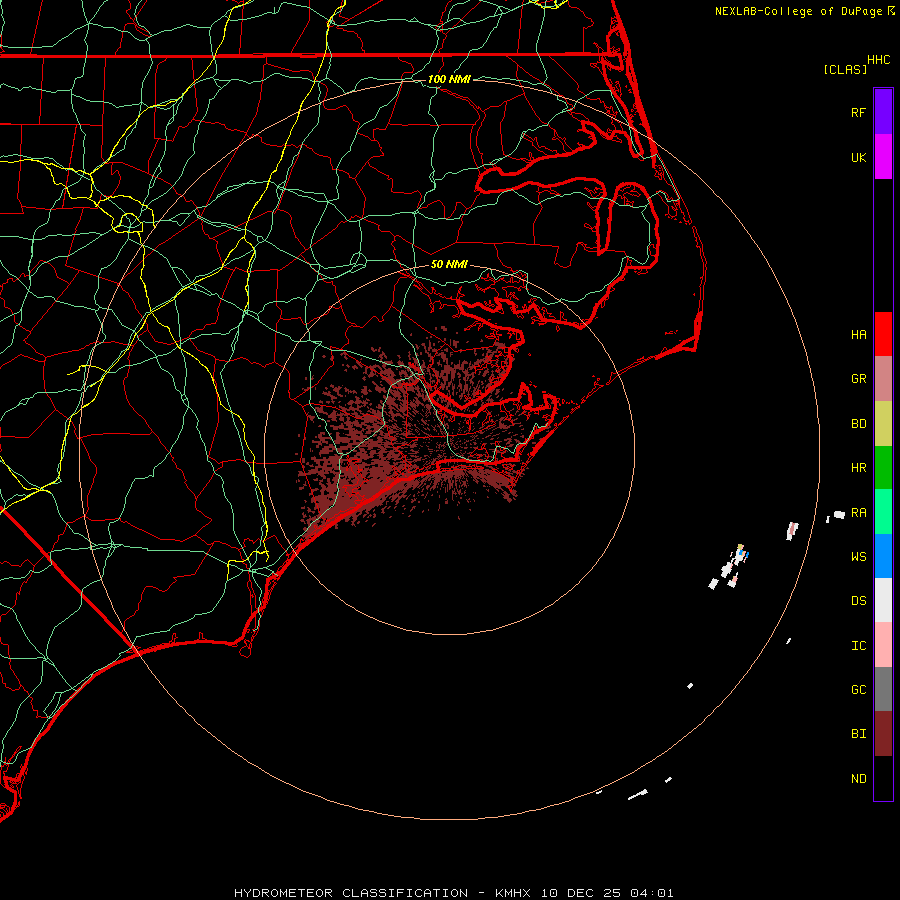Click the ND black legend swatch
This screenshot has width=900, height=900.
pos(883,778)
